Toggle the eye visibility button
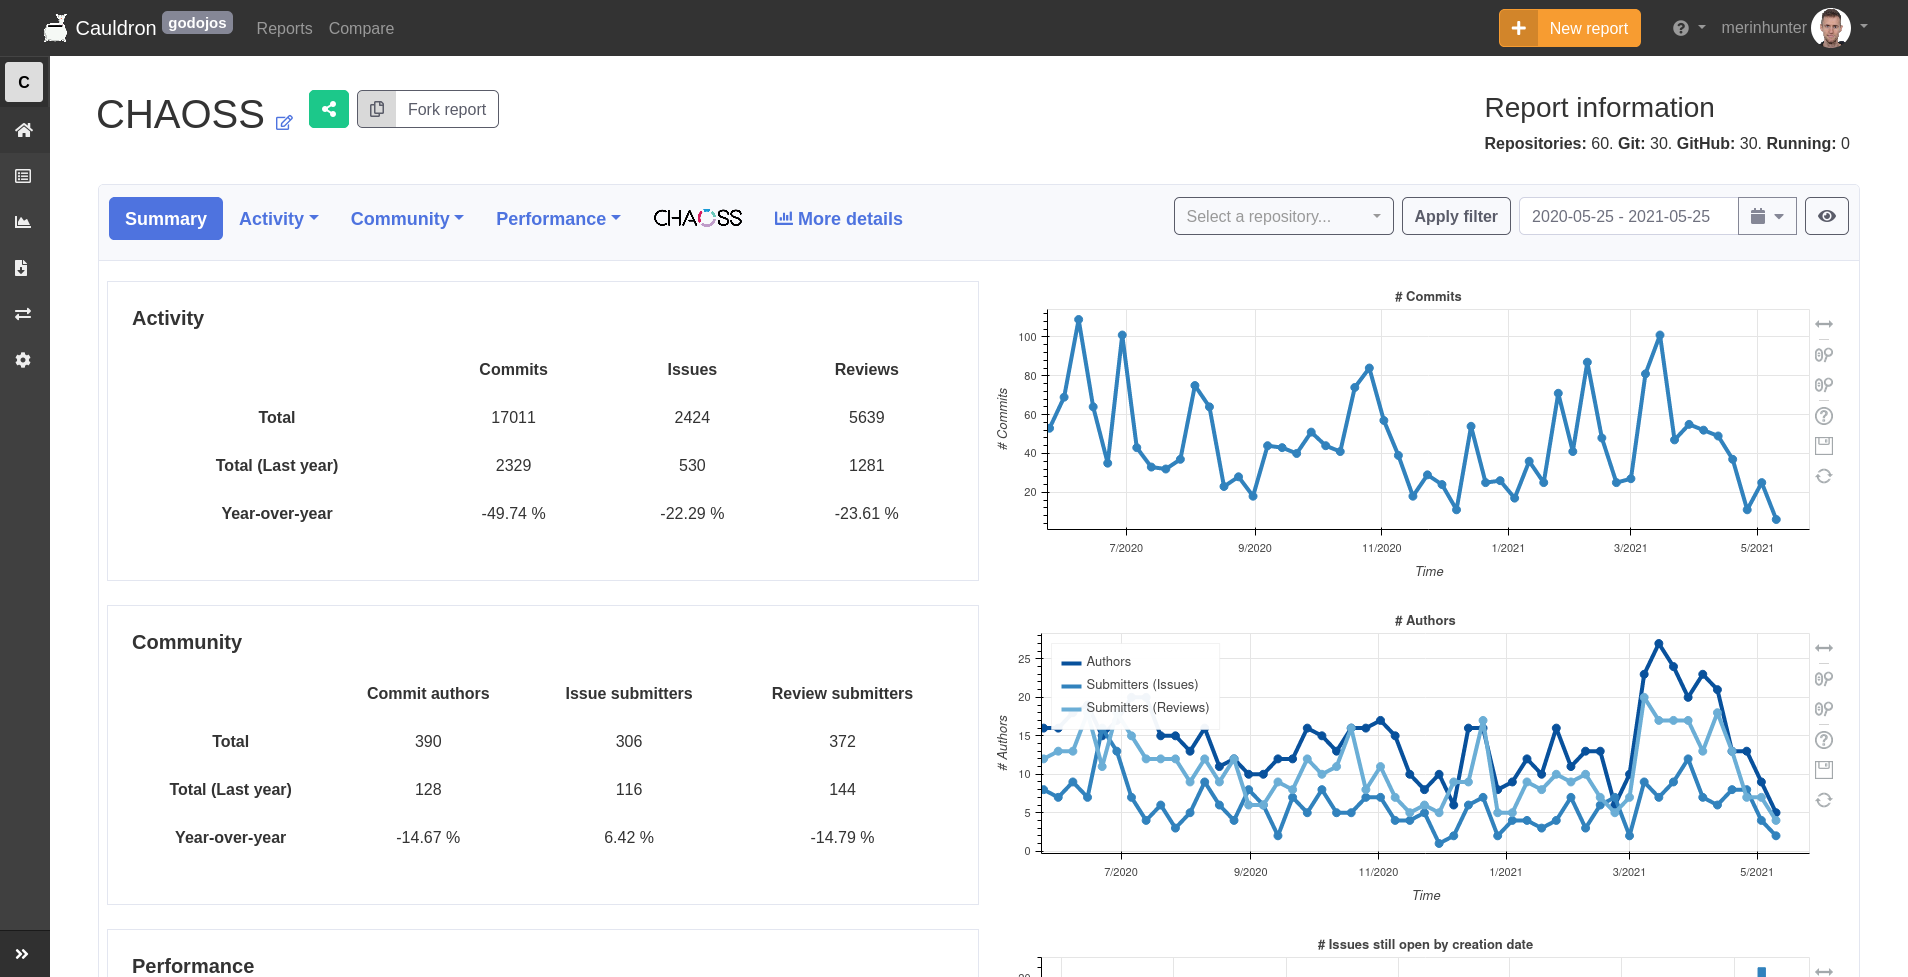 click(x=1826, y=216)
